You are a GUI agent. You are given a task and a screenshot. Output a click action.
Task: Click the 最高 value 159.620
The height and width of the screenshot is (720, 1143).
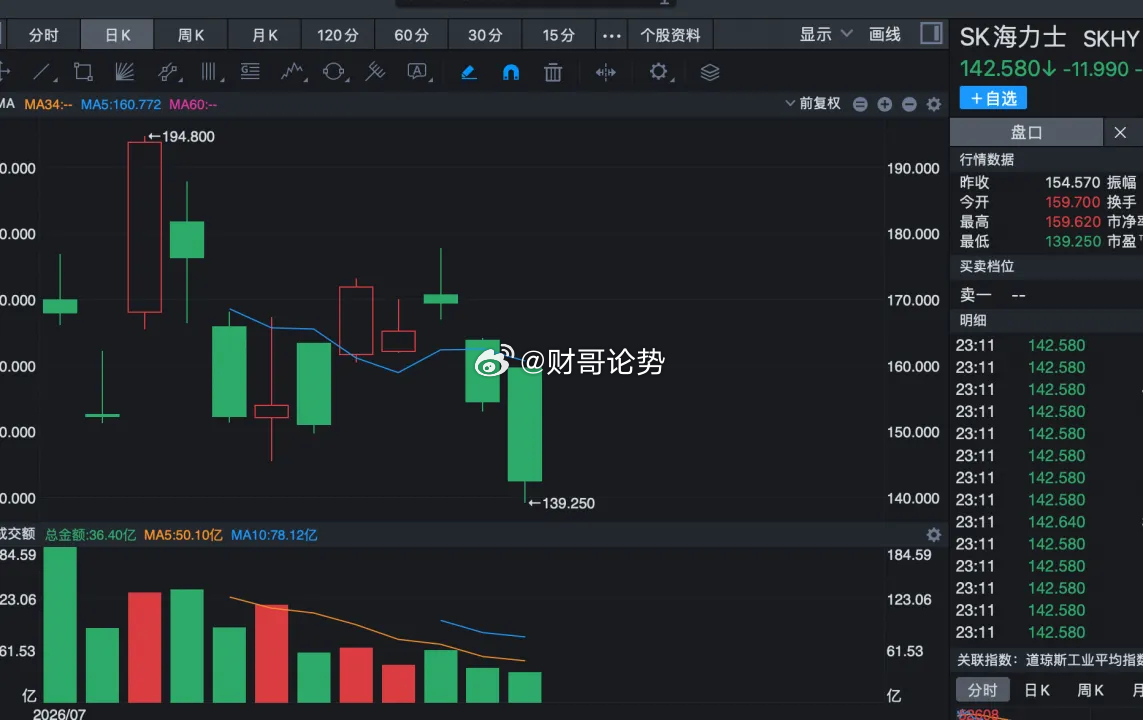pos(1072,222)
